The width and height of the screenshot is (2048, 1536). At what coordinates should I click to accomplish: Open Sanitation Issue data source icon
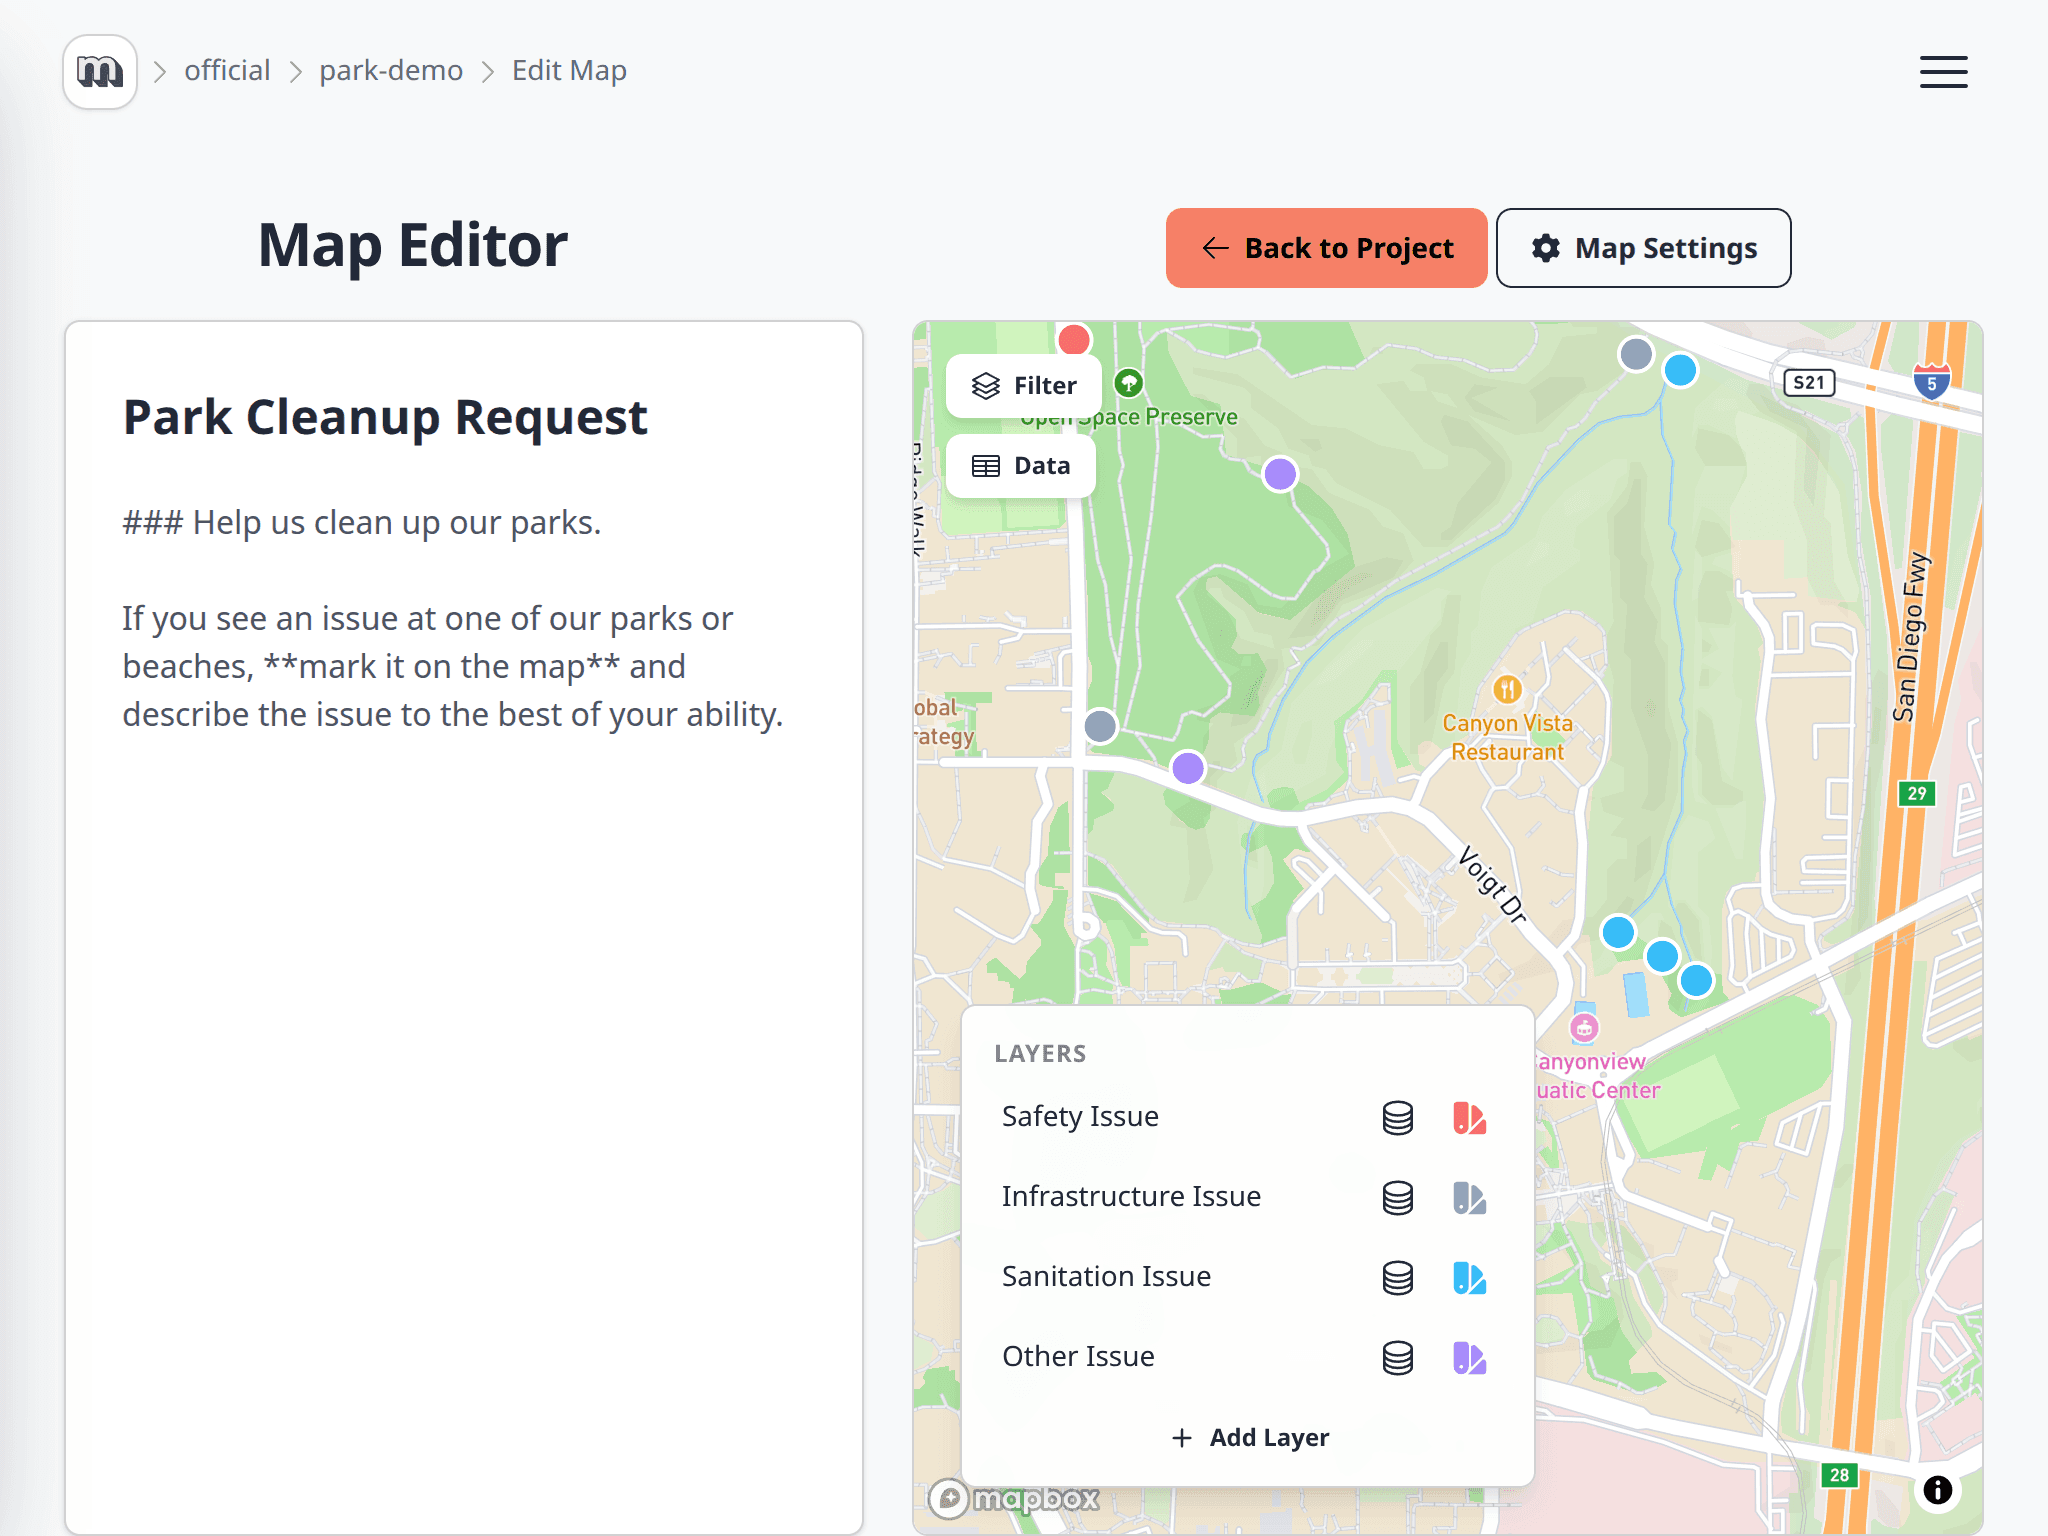click(1397, 1278)
